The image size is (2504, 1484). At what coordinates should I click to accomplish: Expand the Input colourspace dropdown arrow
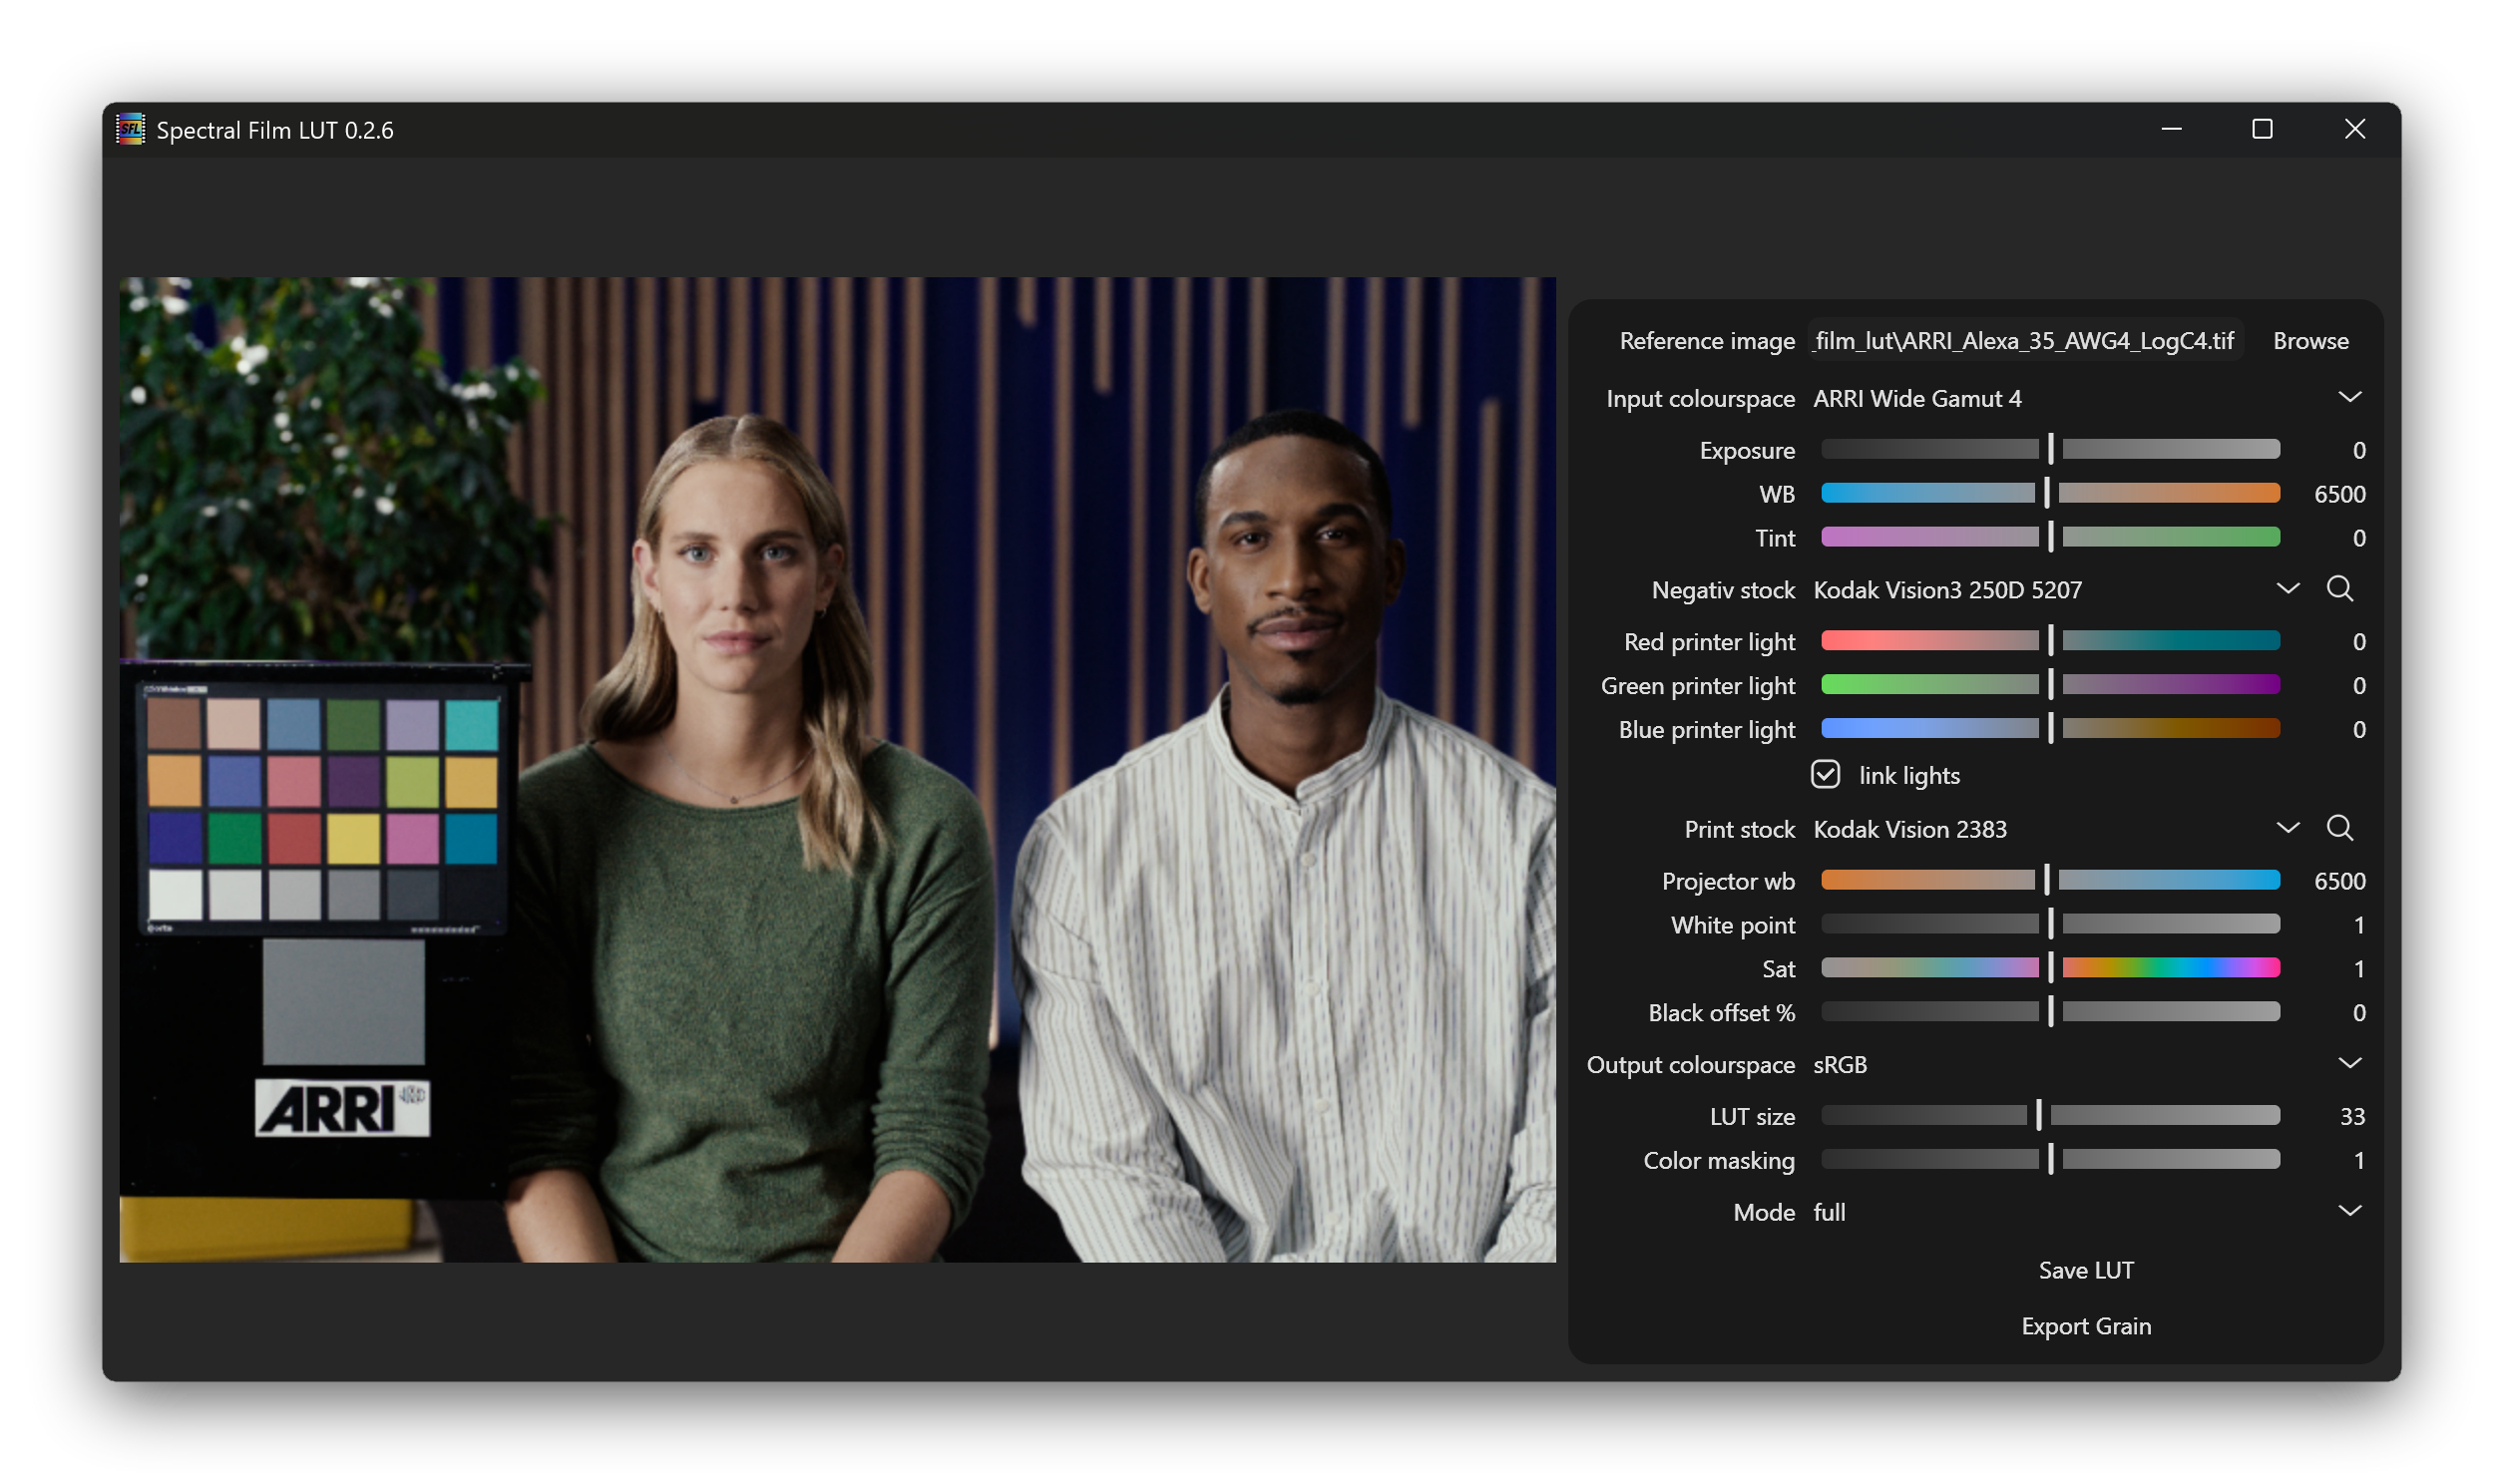[x=2349, y=397]
